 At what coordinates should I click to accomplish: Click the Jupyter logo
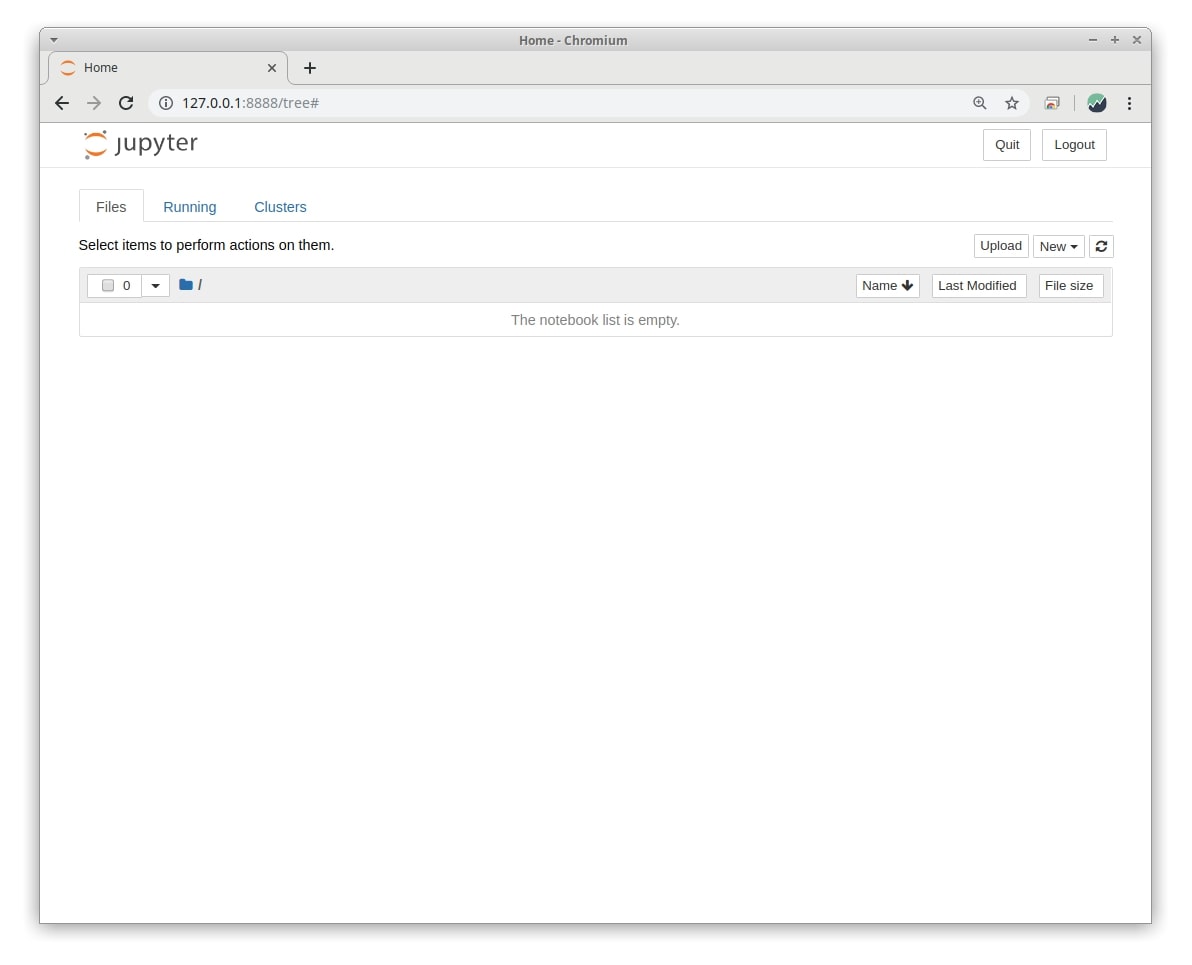click(141, 144)
